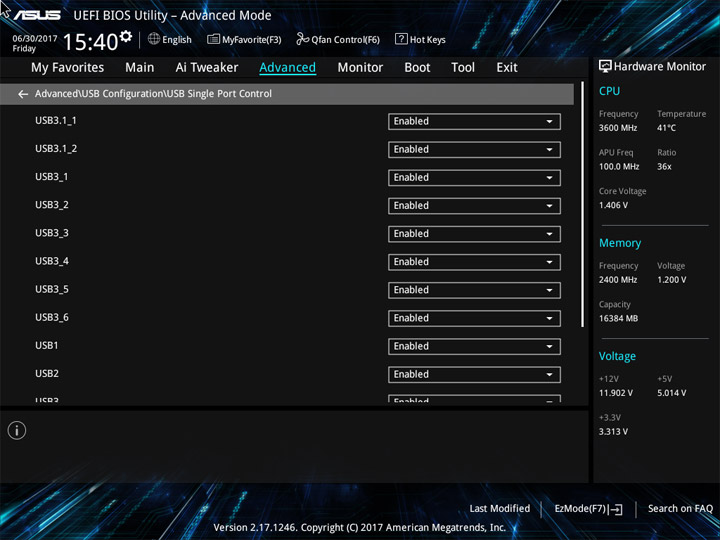The height and width of the screenshot is (540, 720).
Task: Select the USB3.1_2 row label
Action: coord(56,149)
